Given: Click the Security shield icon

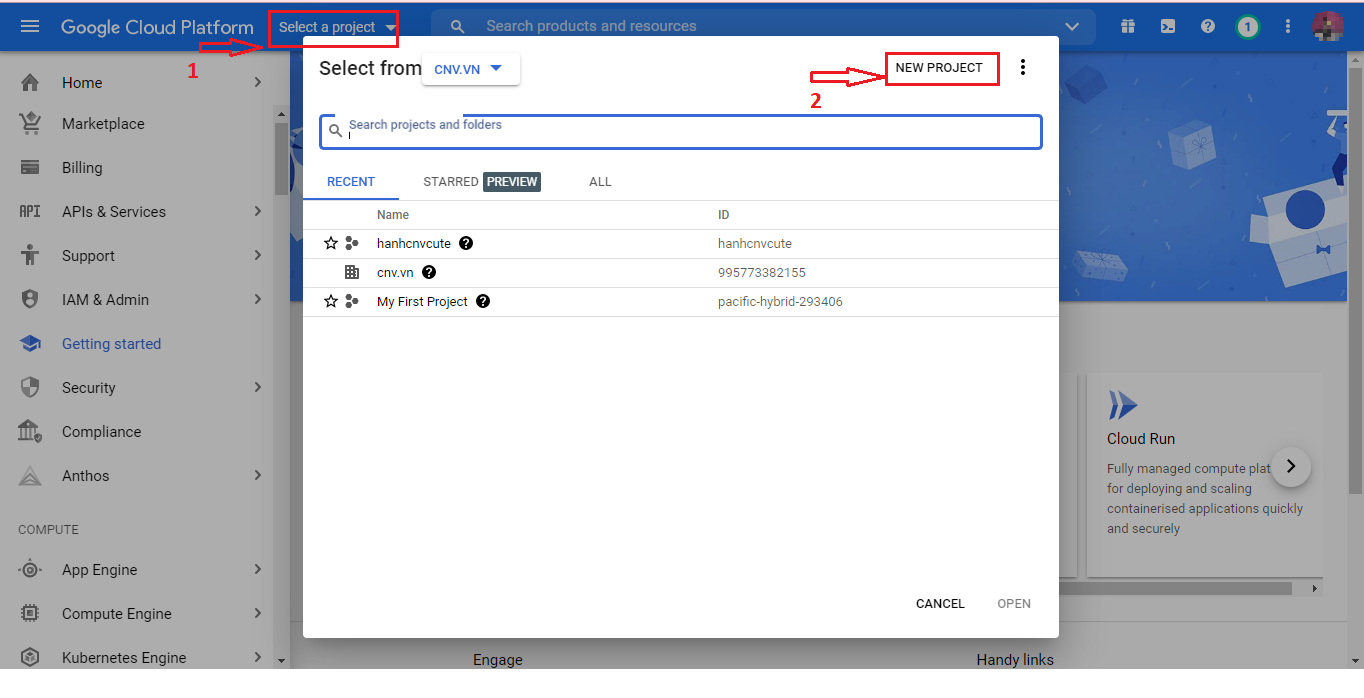Looking at the screenshot, I should coord(30,388).
